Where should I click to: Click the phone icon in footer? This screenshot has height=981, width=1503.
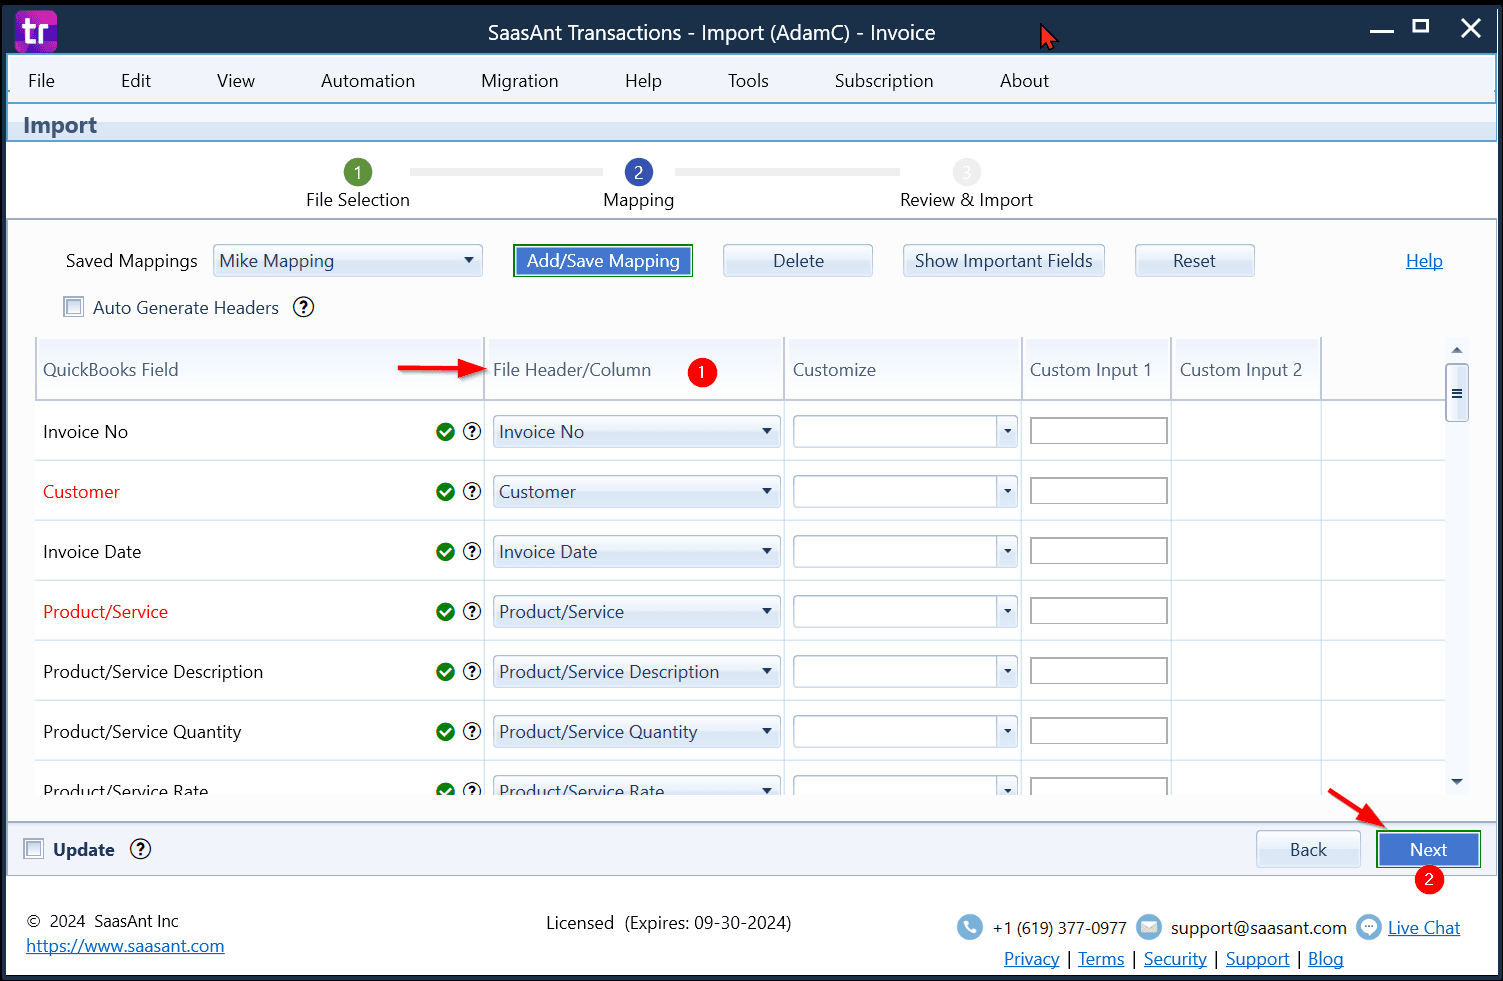[x=969, y=927]
